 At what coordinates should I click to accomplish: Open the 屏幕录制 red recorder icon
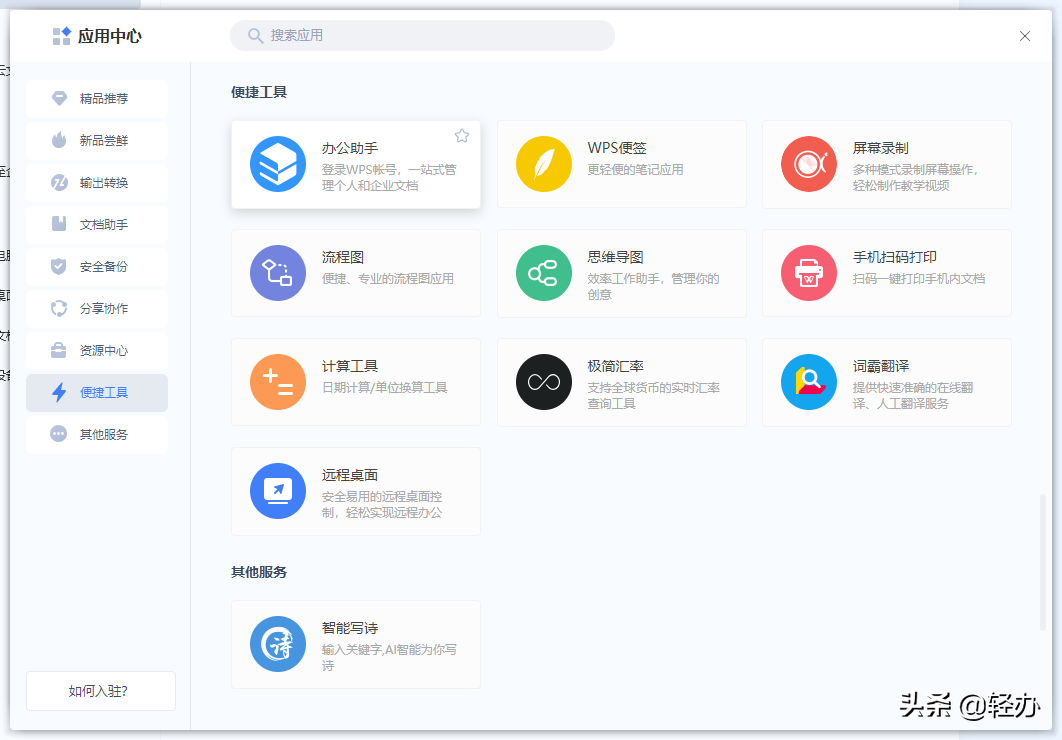[x=809, y=164]
